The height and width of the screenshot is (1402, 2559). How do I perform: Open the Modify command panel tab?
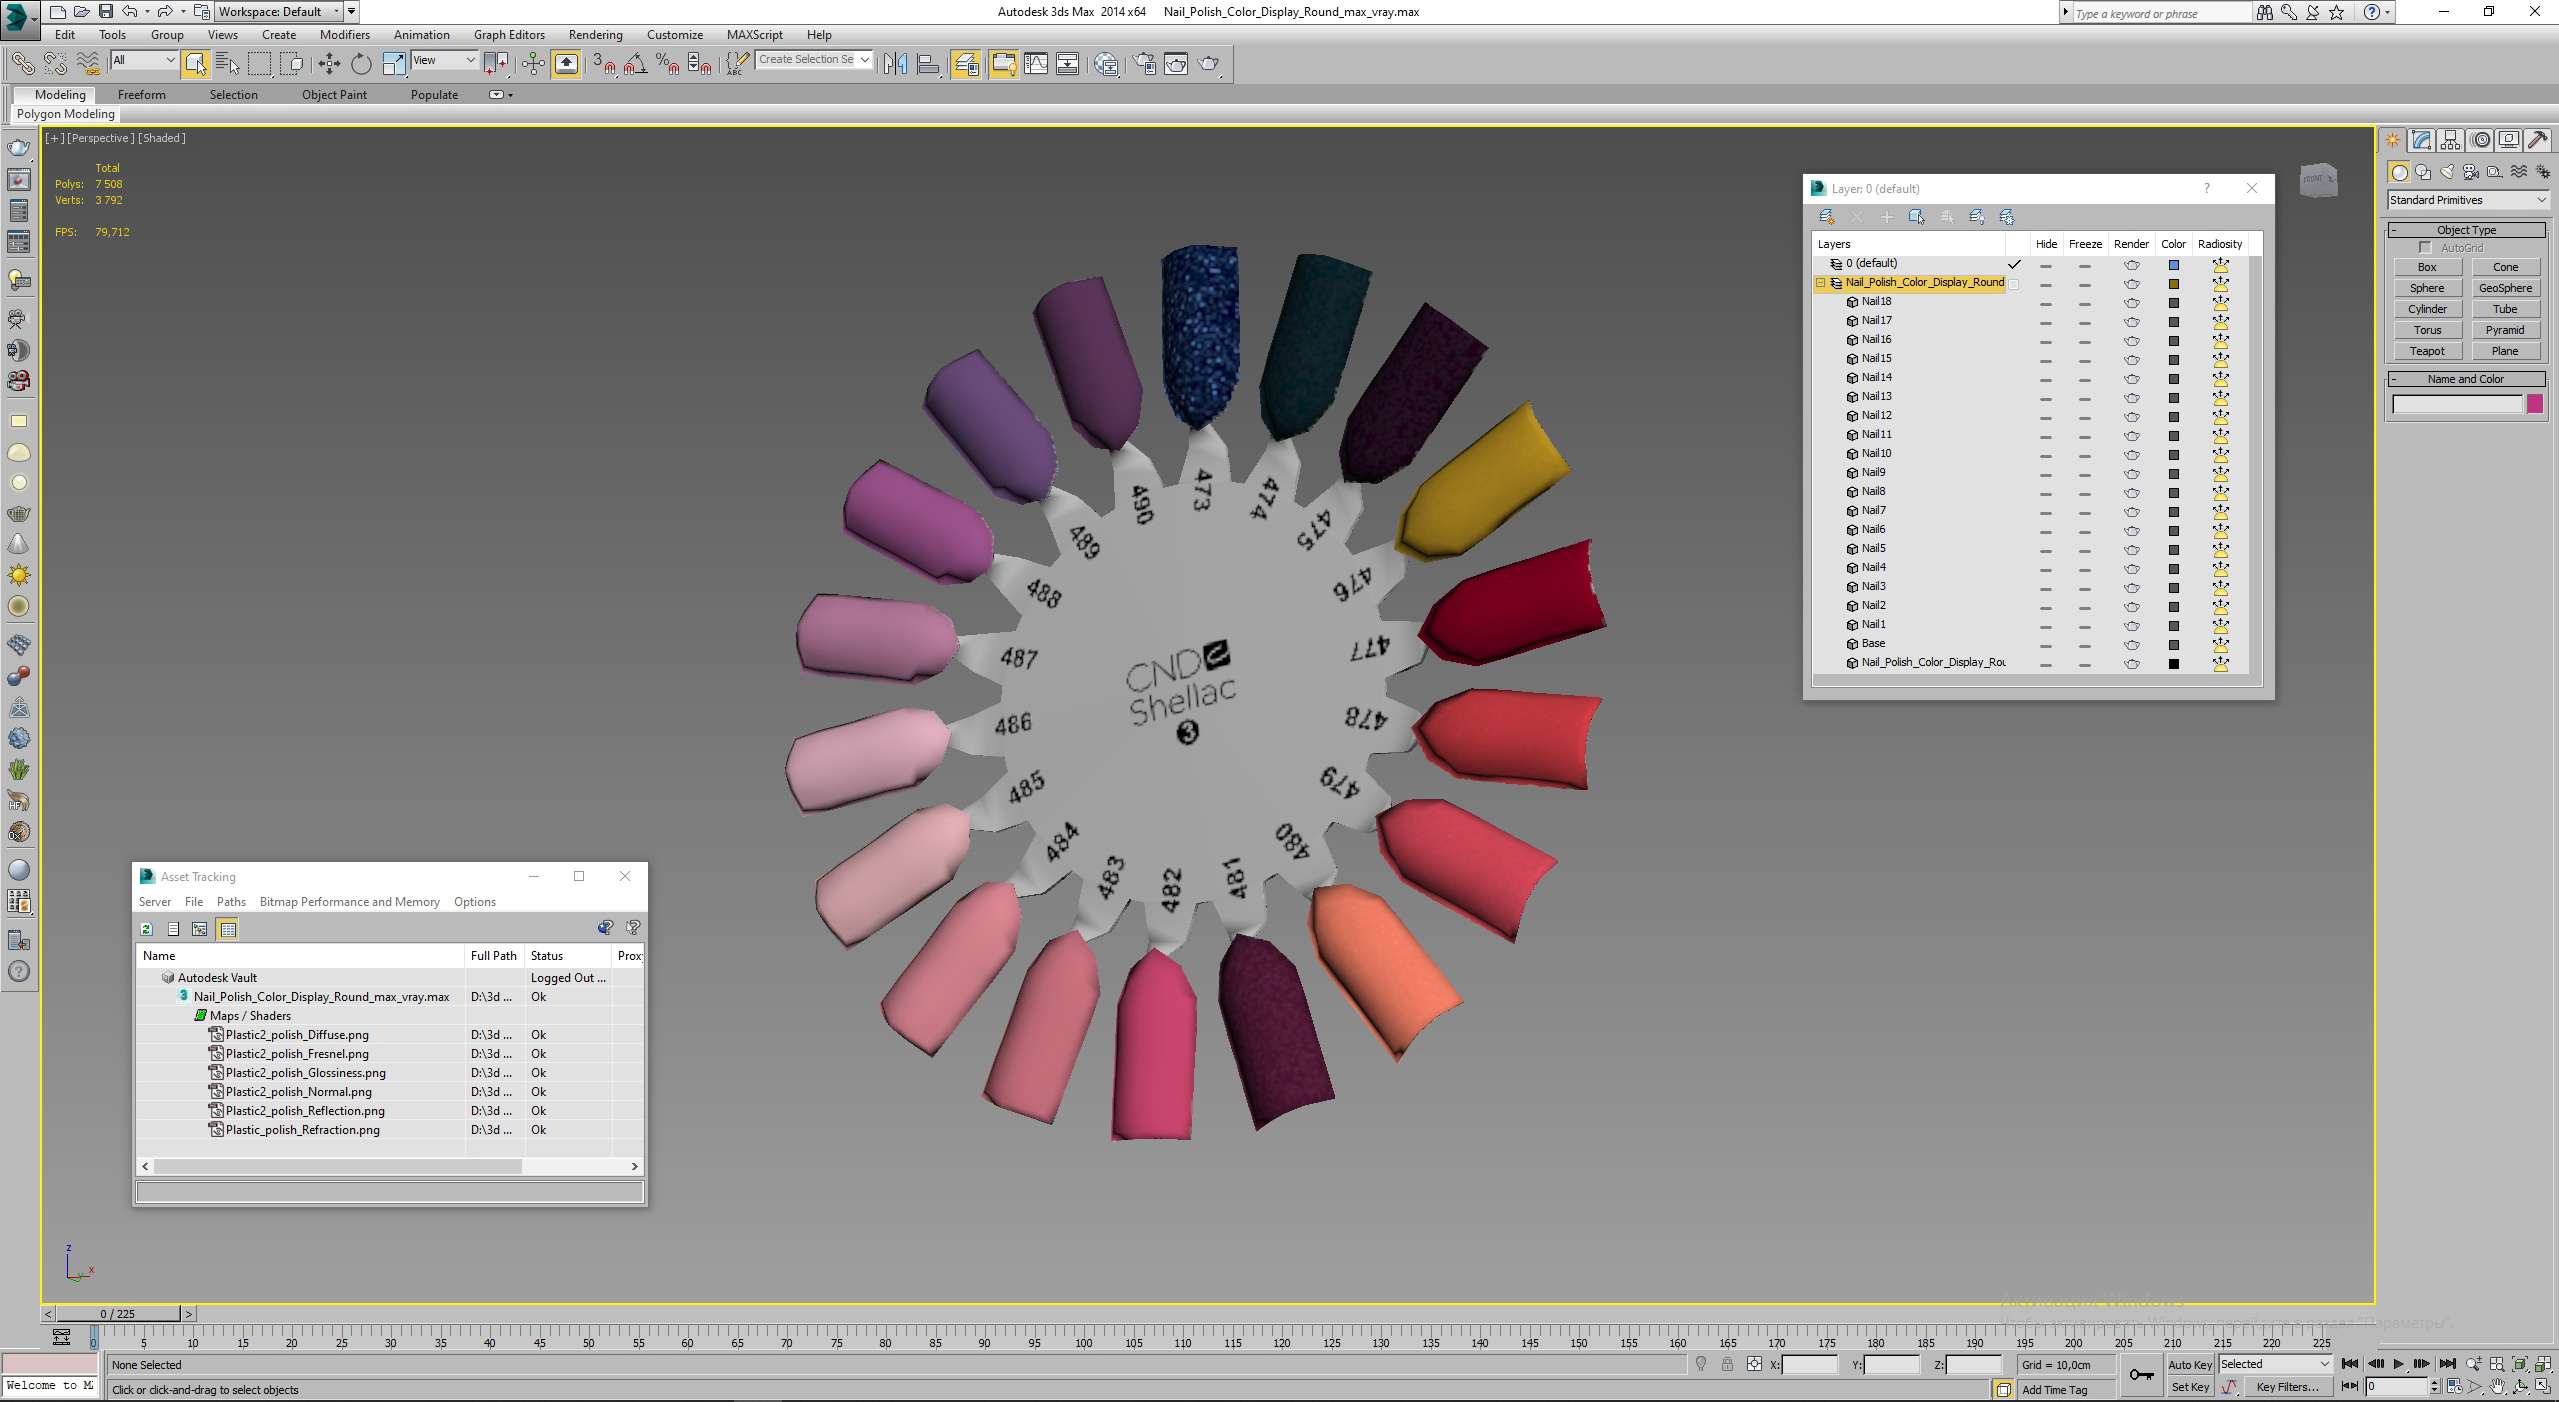(x=2421, y=140)
